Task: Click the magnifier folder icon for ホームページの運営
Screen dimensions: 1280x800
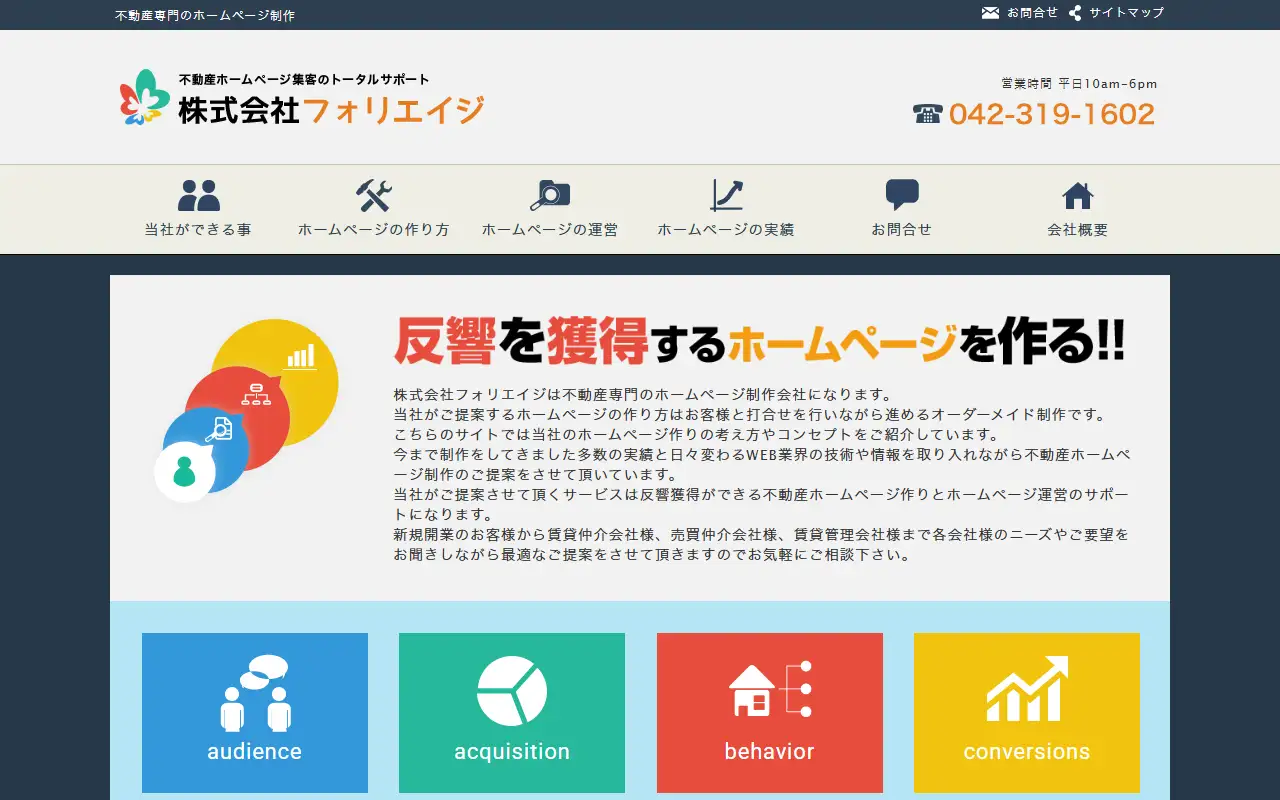Action: (550, 195)
